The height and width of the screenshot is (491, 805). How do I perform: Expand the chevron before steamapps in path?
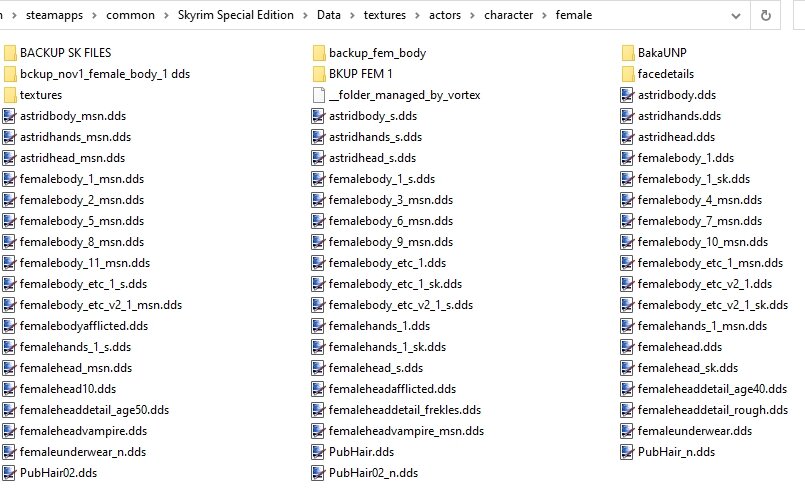click(14, 16)
